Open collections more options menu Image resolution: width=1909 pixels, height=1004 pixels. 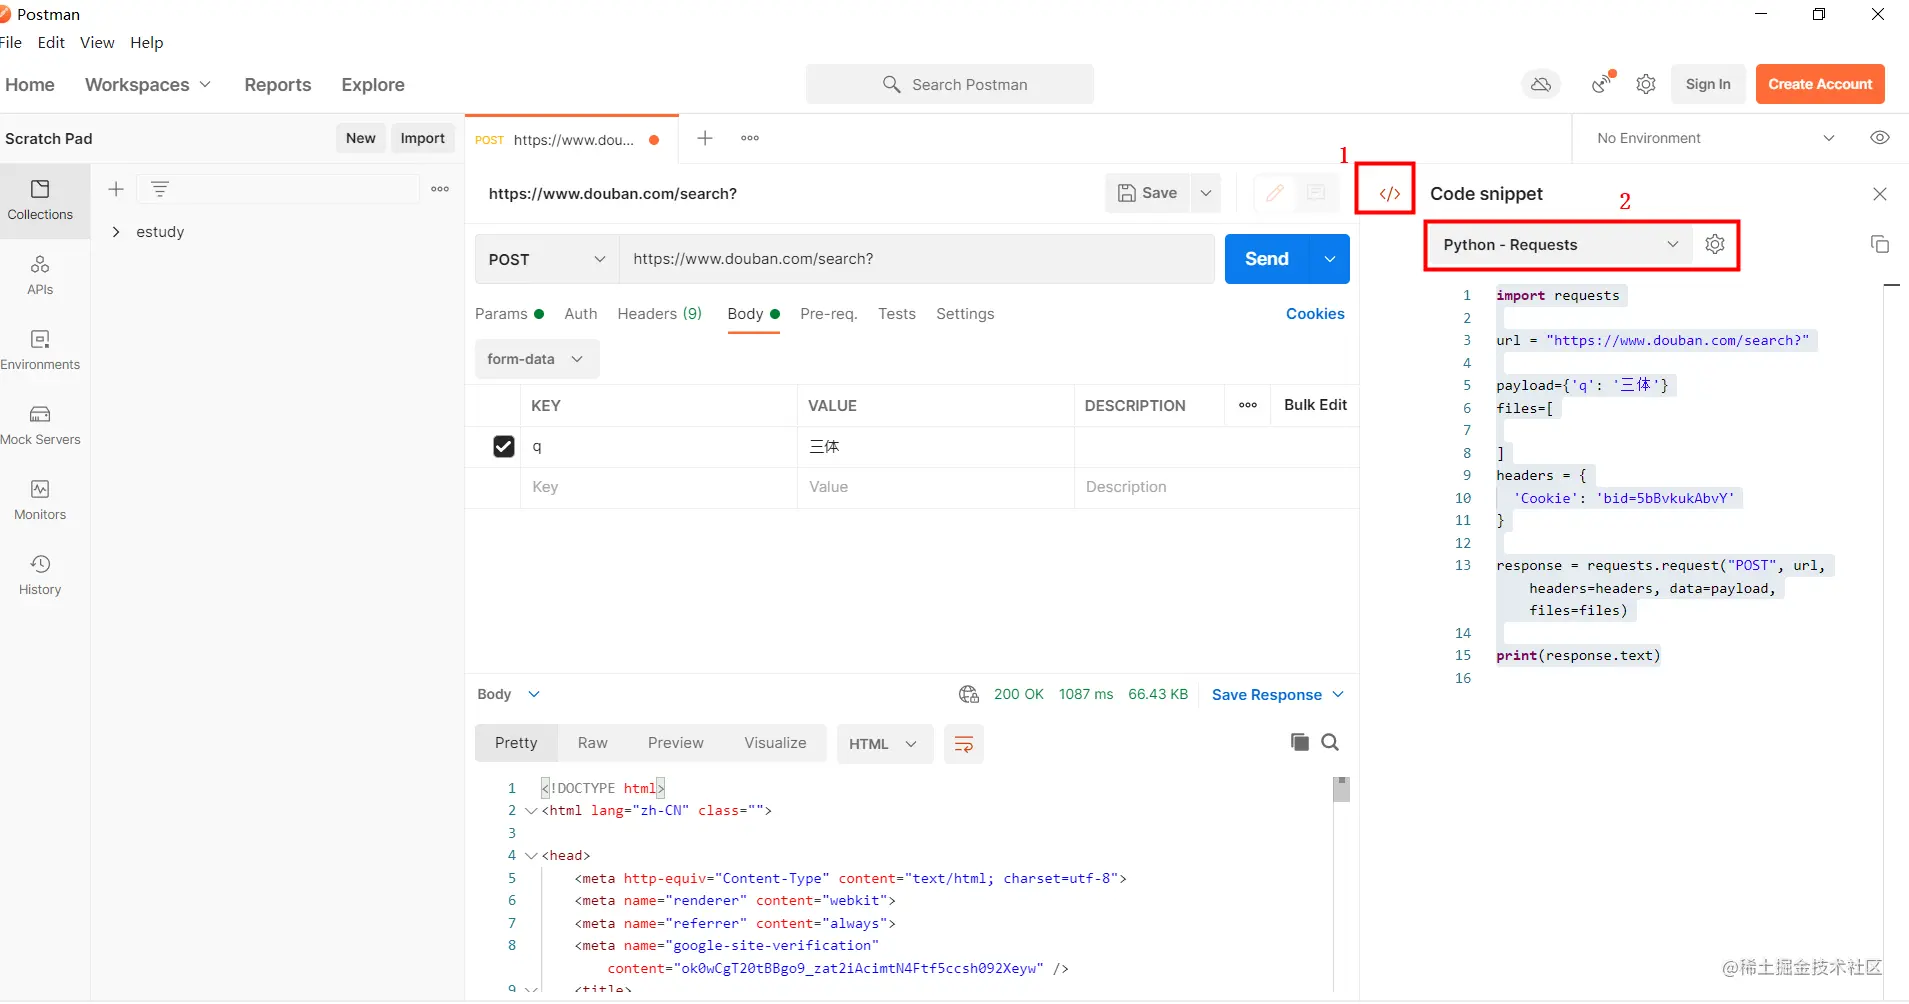[x=440, y=189]
